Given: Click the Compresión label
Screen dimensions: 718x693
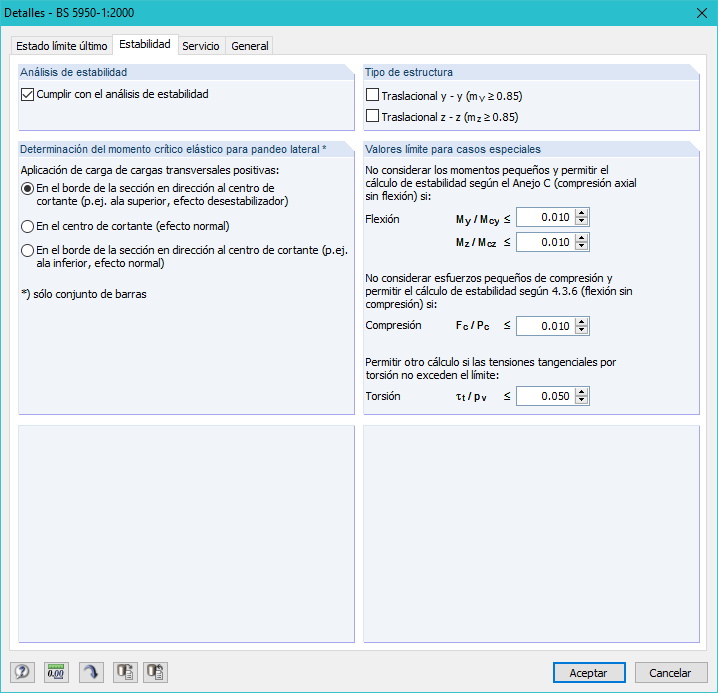Looking at the screenshot, I should [x=393, y=325].
